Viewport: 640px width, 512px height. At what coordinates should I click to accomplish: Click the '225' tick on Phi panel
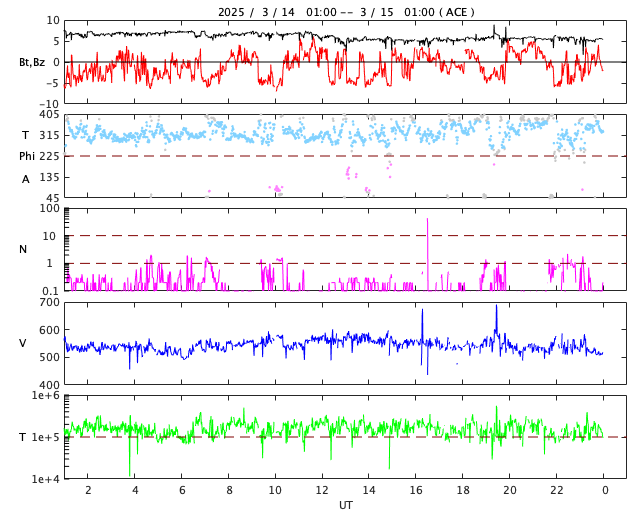coord(49,156)
